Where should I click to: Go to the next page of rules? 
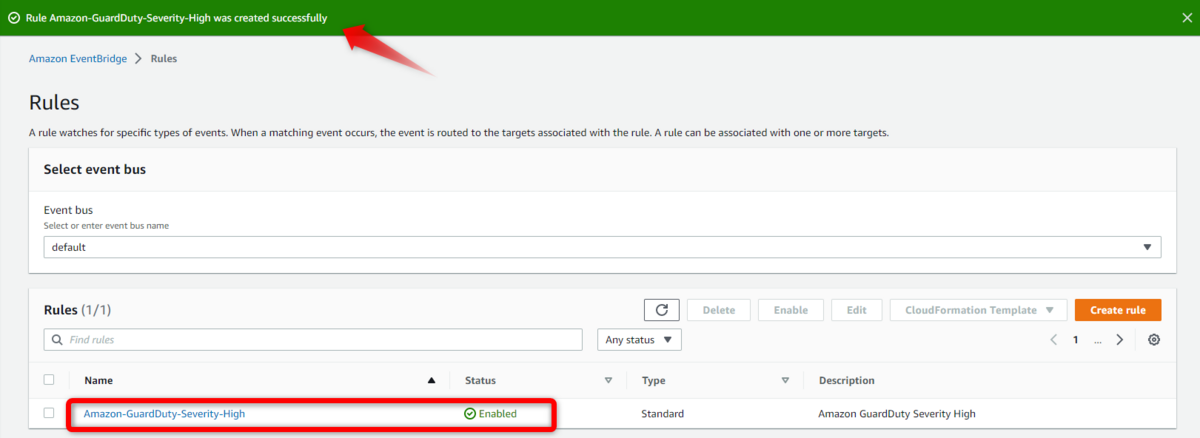pos(1120,340)
